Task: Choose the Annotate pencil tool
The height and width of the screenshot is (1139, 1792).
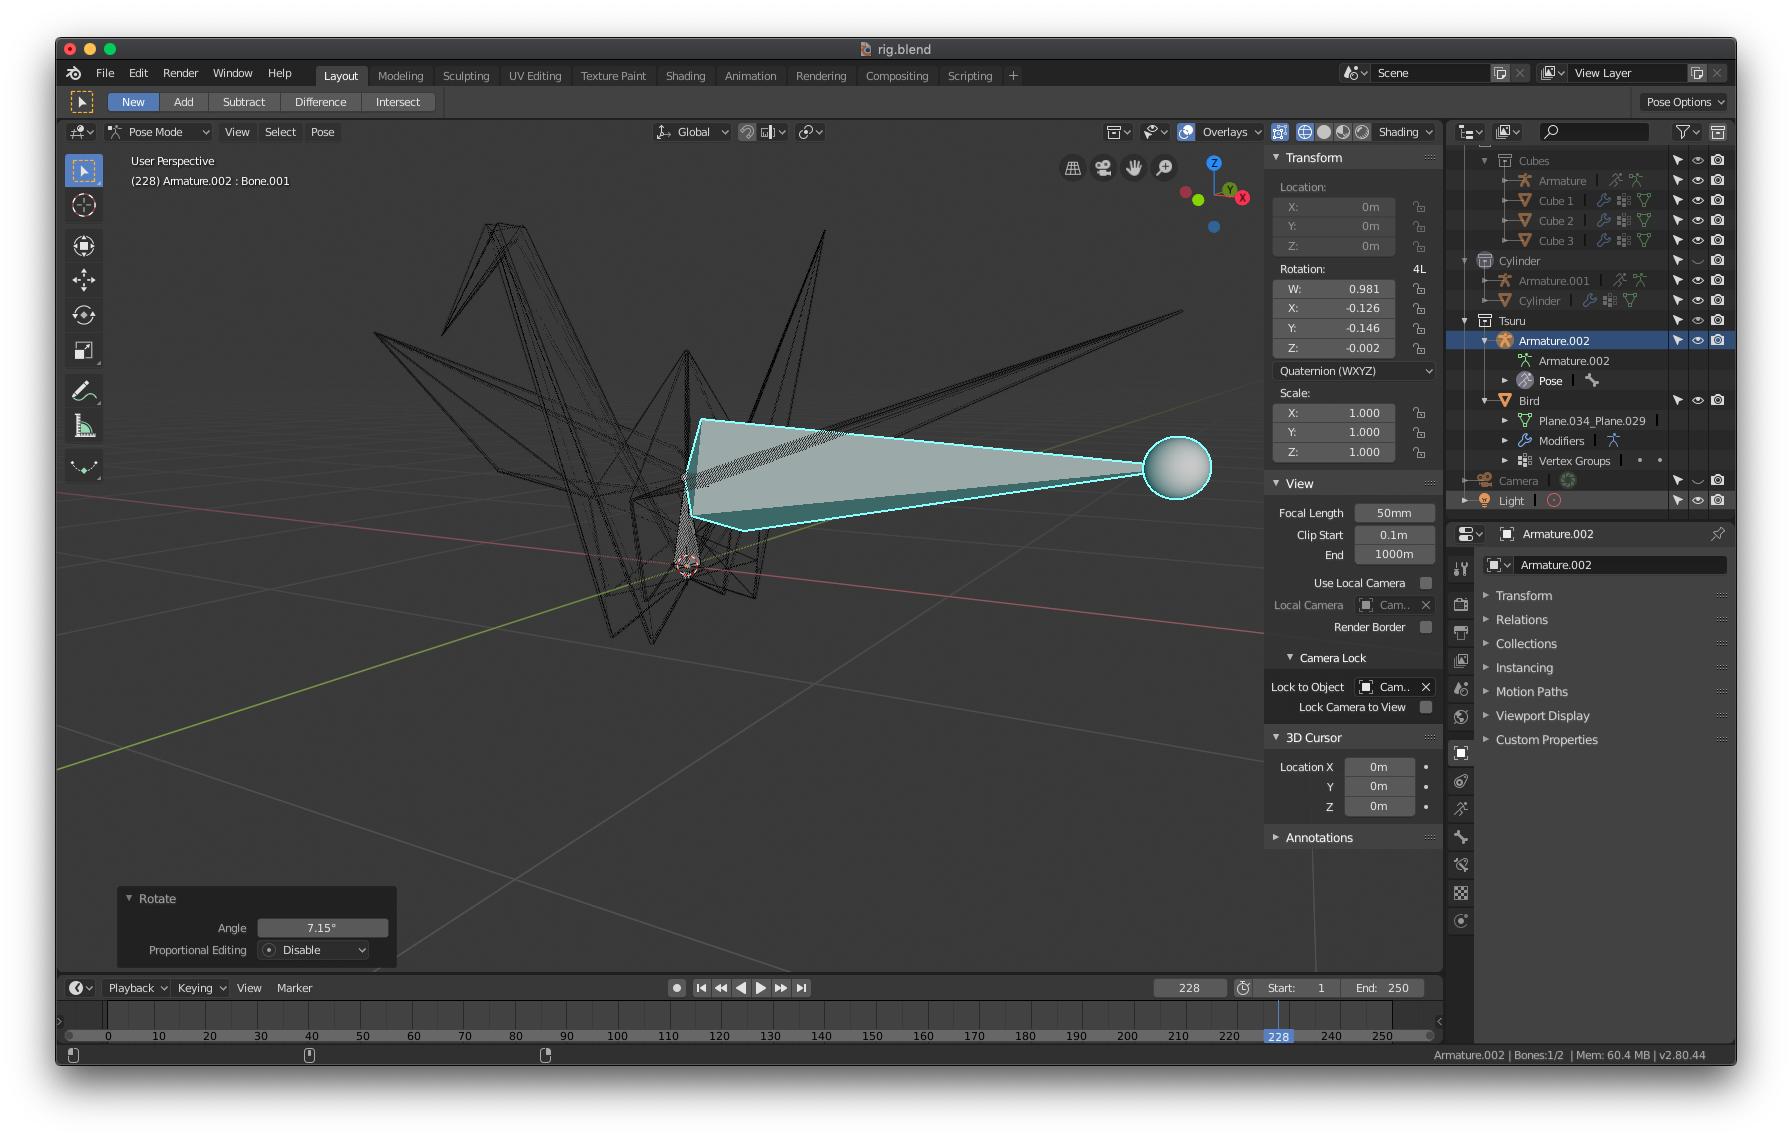Action: (84, 391)
